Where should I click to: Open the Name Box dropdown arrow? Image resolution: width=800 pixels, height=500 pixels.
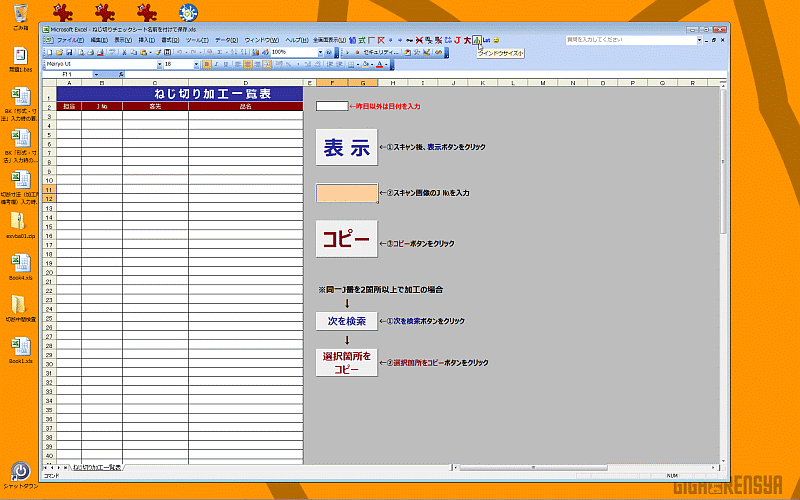click(x=96, y=74)
